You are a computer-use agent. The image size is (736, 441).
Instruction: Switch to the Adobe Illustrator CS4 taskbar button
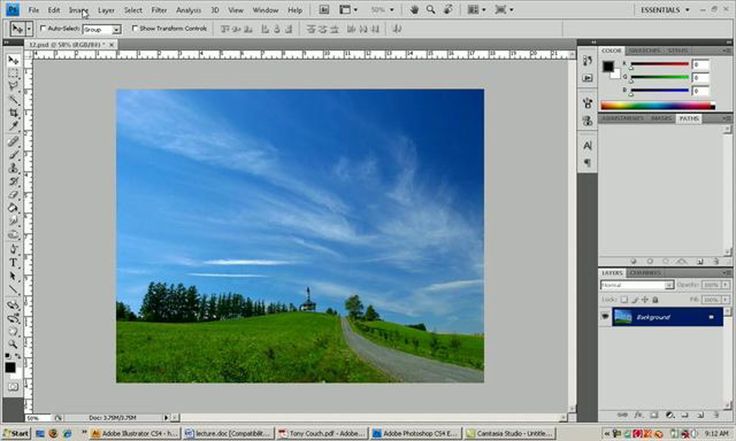[x=132, y=433]
